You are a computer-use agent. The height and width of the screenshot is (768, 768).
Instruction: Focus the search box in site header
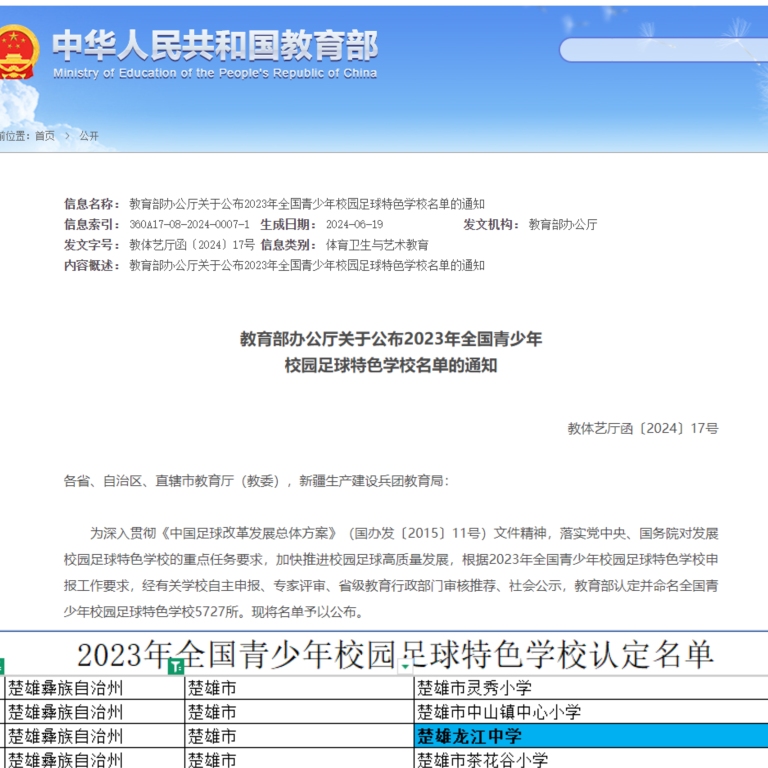click(664, 50)
